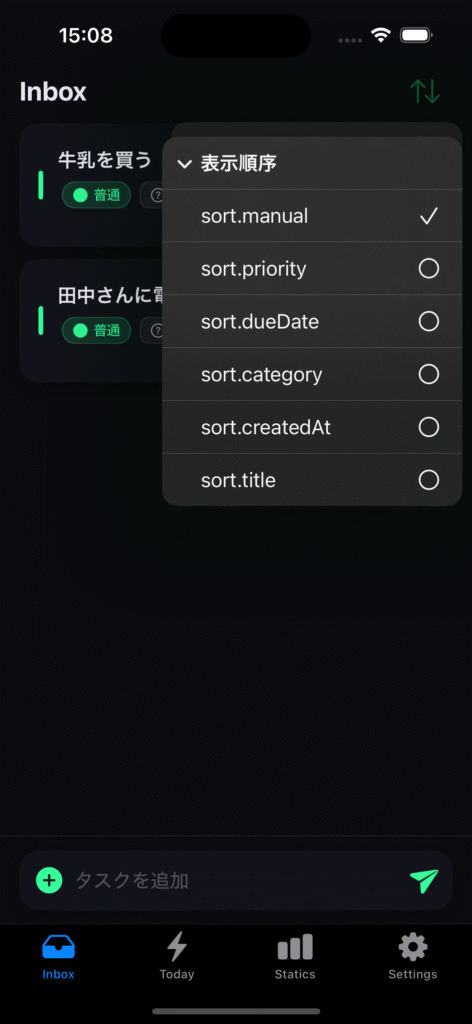The height and width of the screenshot is (1024, 472).
Task: Tap the green status bar on 牛乳を買う
Action: click(40, 185)
